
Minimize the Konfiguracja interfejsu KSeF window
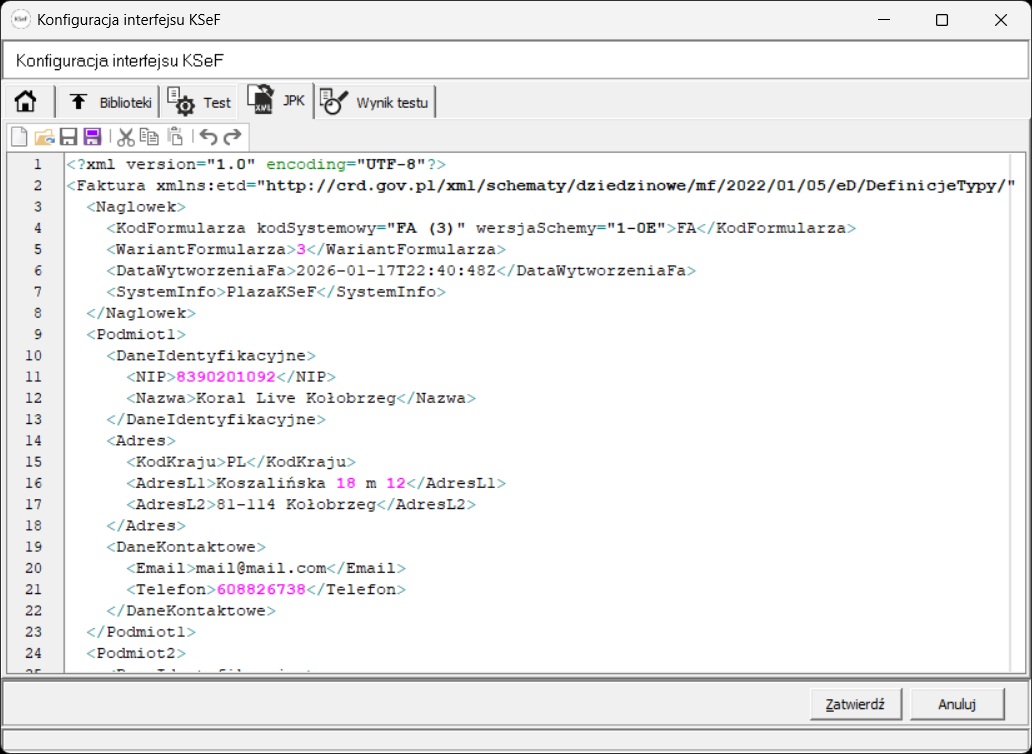pyautogui.click(x=883, y=20)
